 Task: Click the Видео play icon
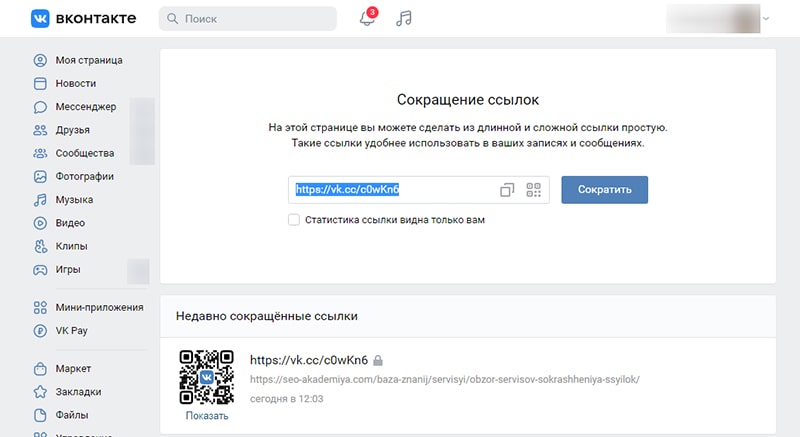pos(40,223)
